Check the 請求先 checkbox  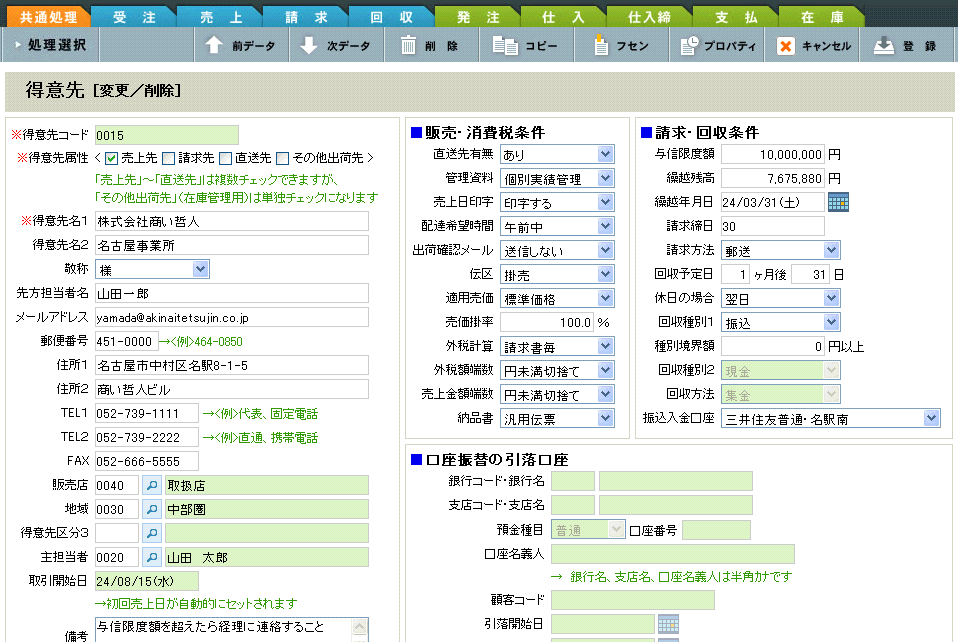(x=169, y=159)
